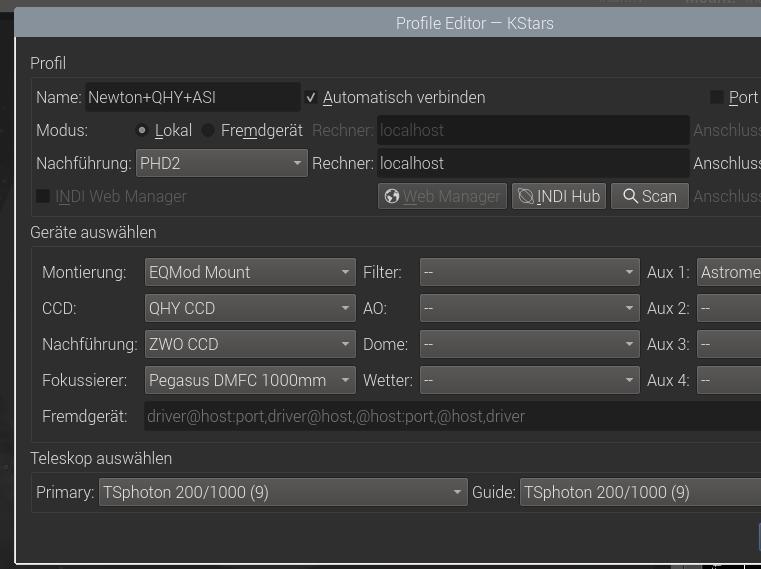This screenshot has width=761, height=569.
Task: Open the Dome dropdown
Action: pyautogui.click(x=529, y=344)
